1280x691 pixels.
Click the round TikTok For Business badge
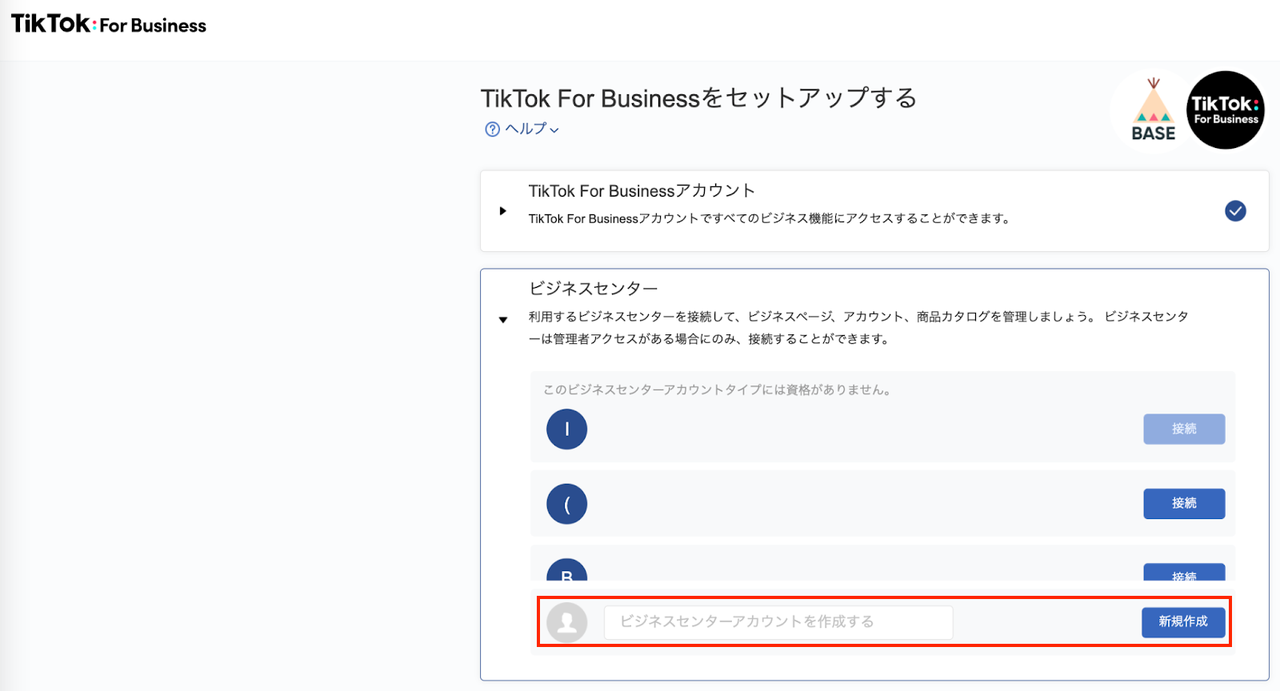click(x=1225, y=110)
